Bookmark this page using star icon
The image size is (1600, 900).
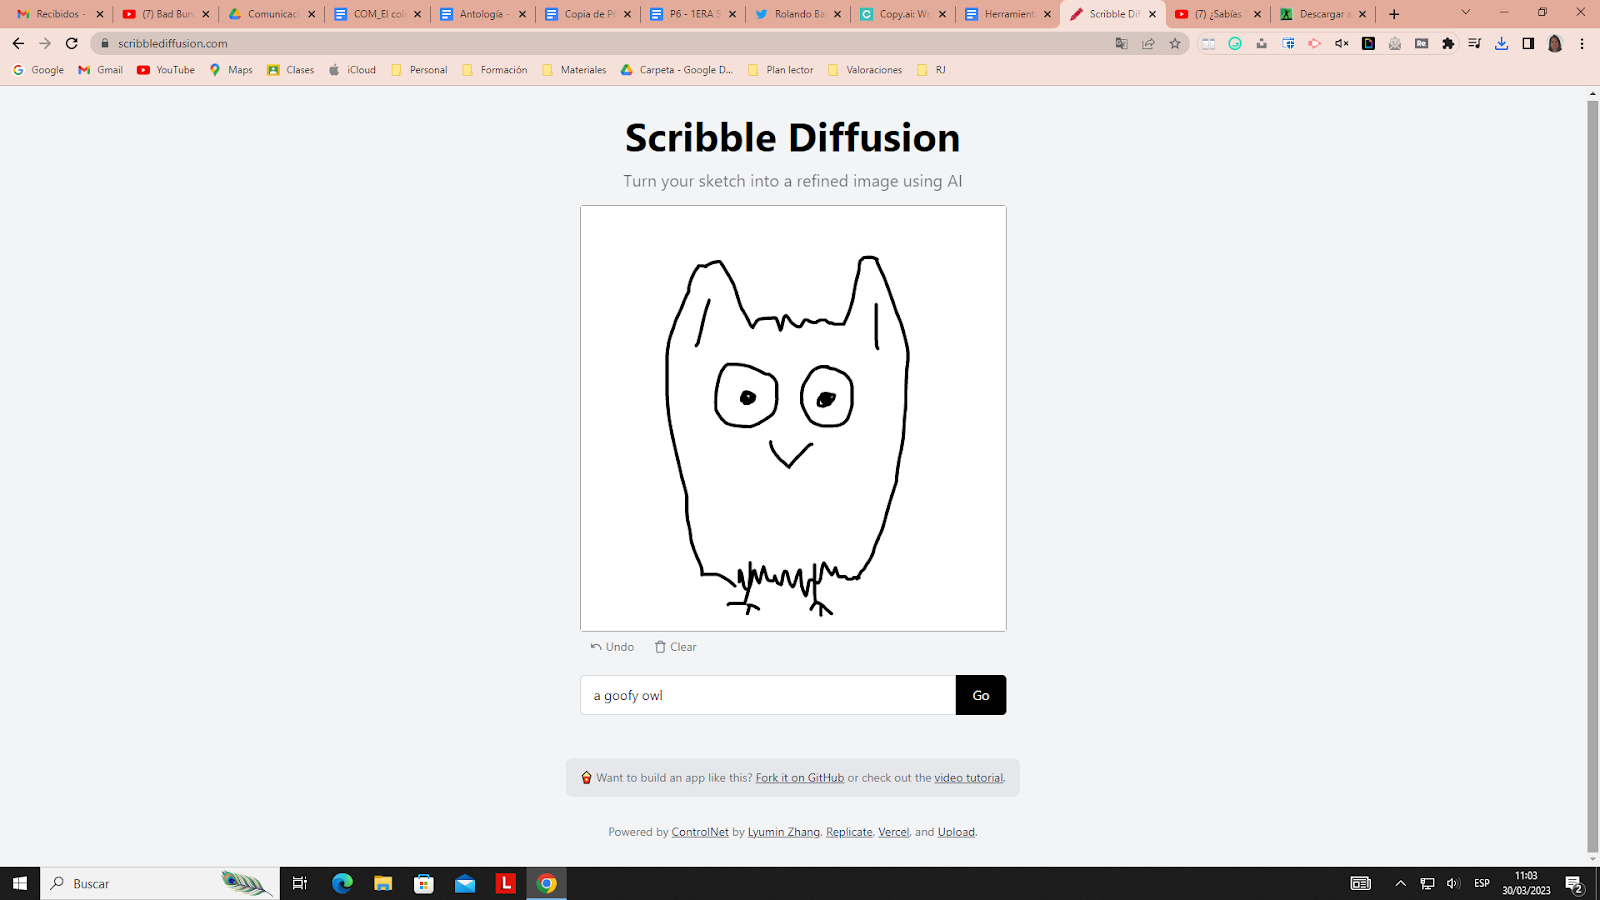pos(1175,43)
